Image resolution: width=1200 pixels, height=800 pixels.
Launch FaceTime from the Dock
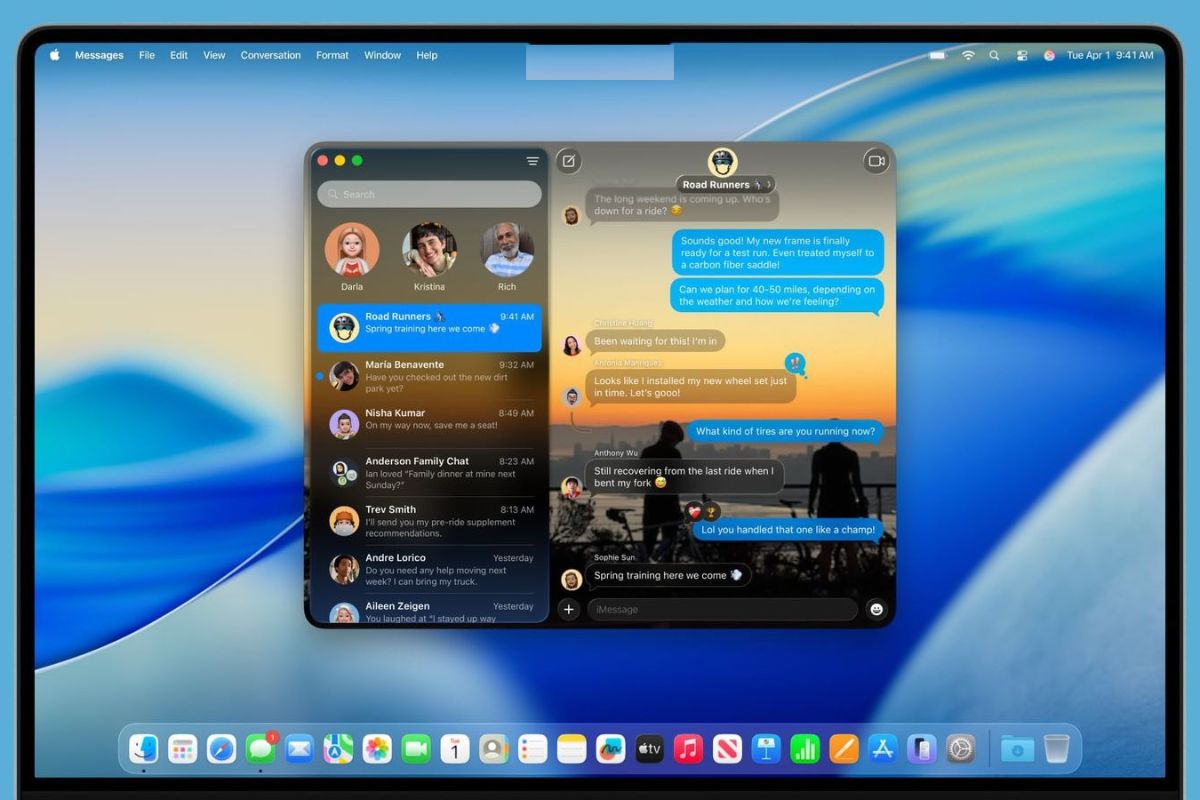click(416, 748)
